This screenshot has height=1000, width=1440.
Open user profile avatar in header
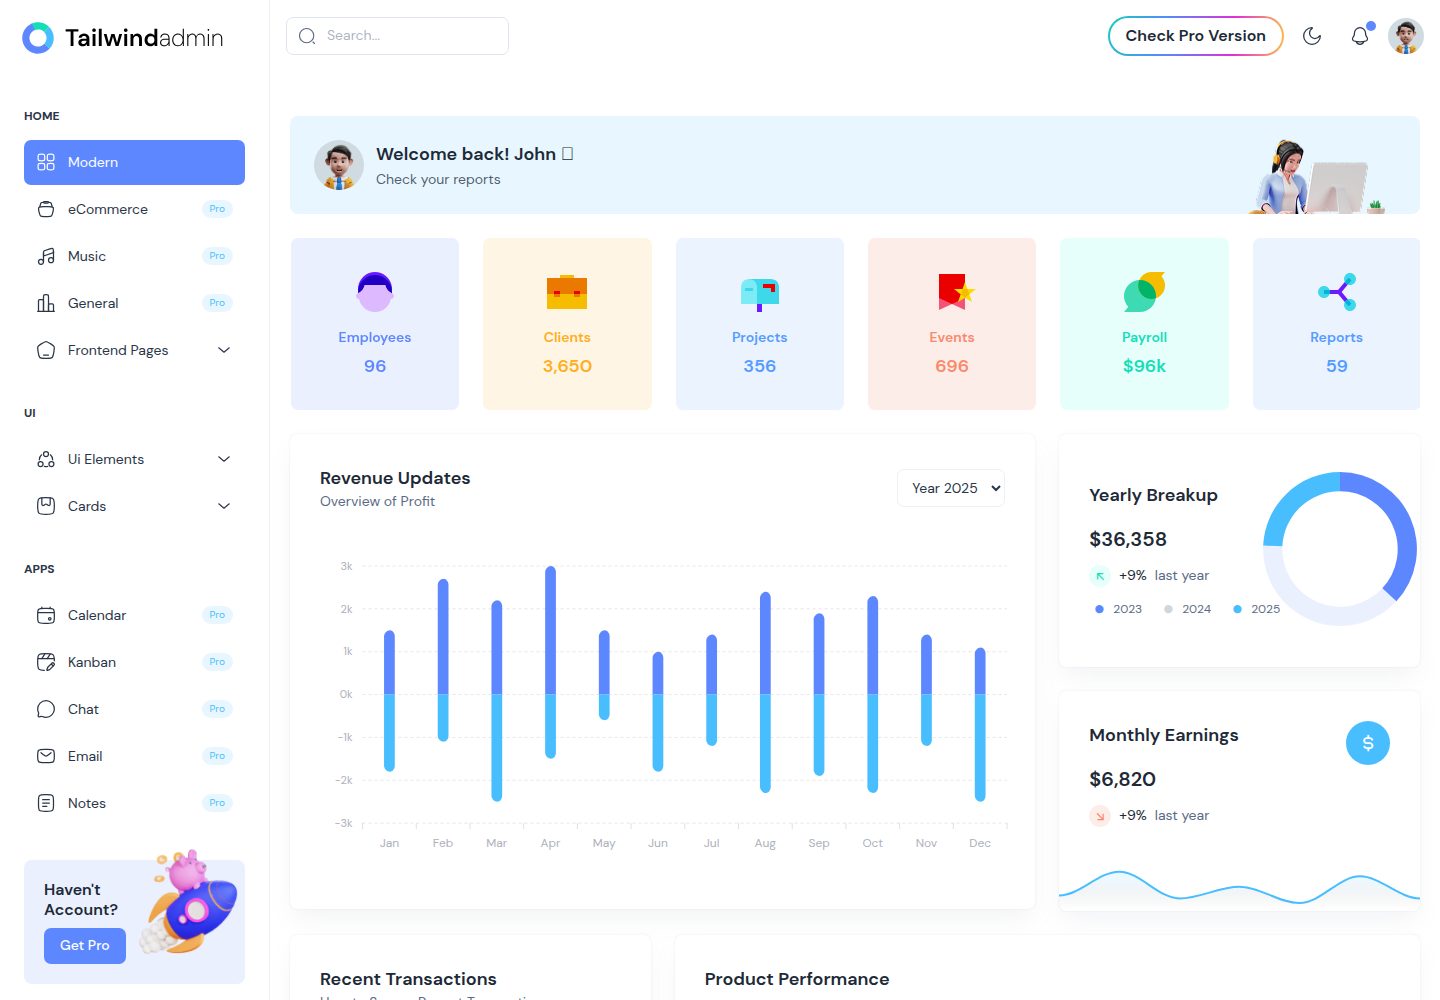tap(1406, 36)
